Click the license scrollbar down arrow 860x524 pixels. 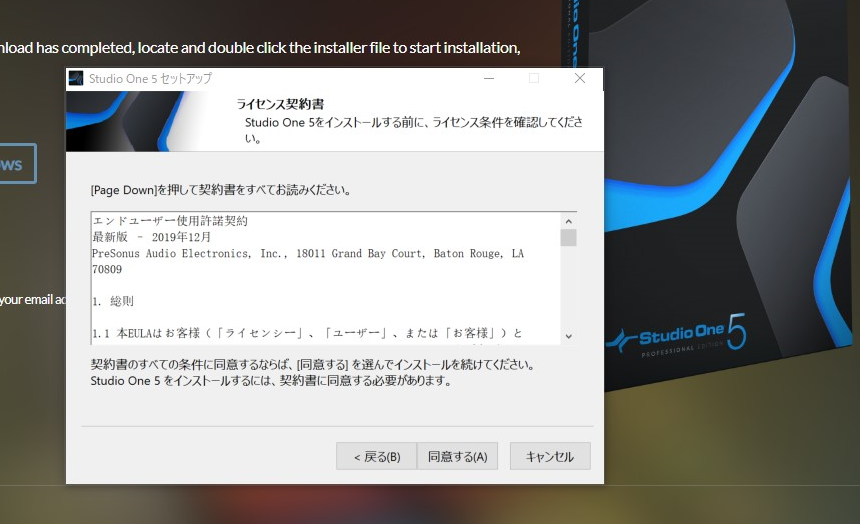click(569, 336)
